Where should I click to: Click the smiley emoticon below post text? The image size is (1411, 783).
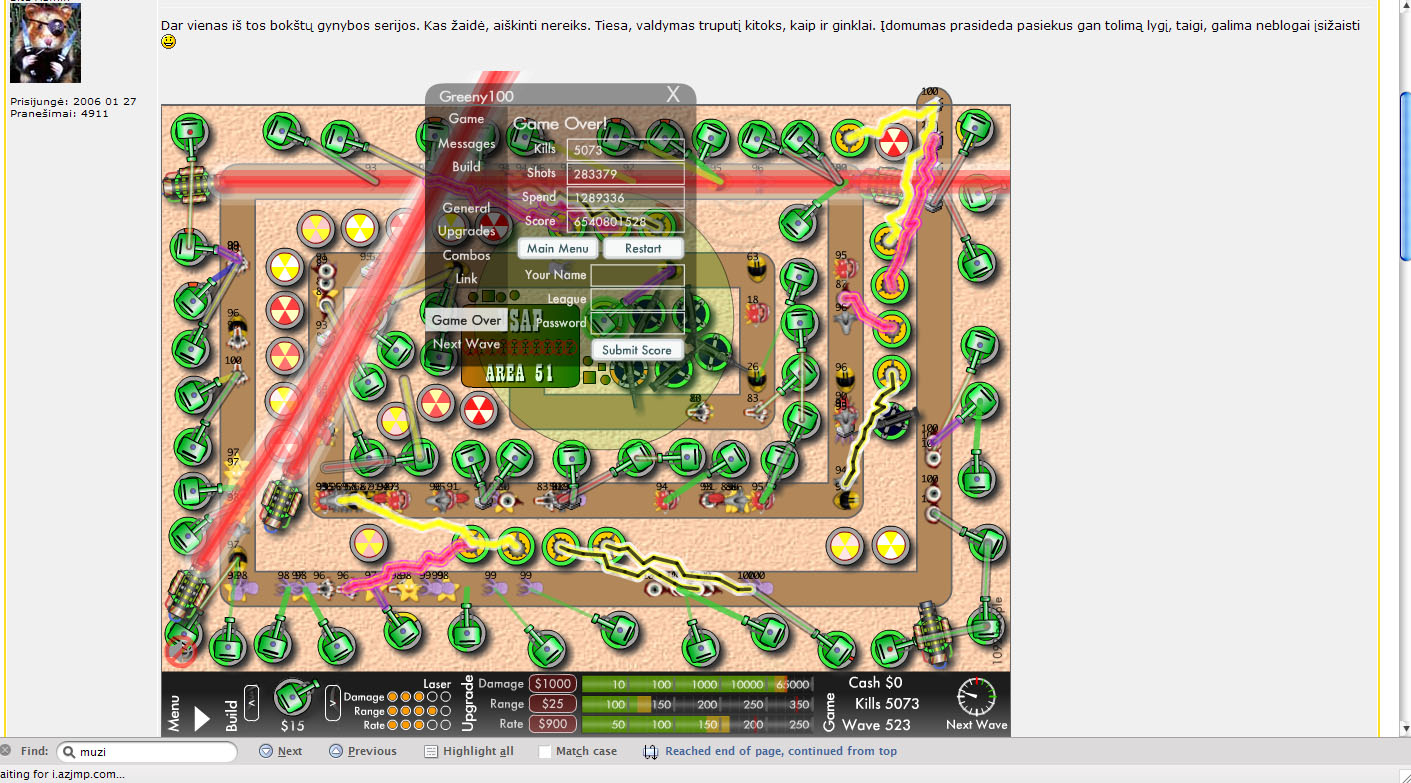click(169, 42)
